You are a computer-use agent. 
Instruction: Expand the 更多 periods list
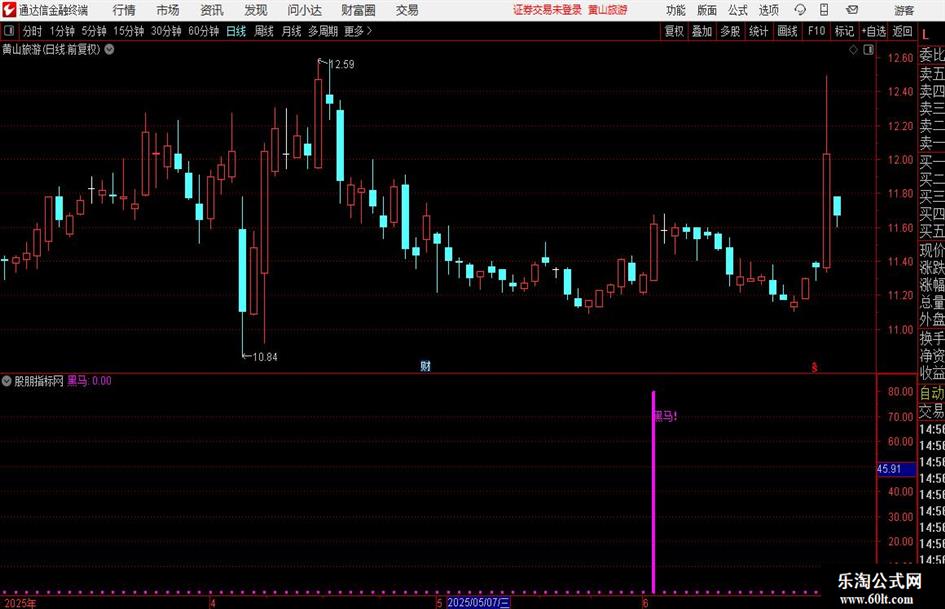point(358,31)
